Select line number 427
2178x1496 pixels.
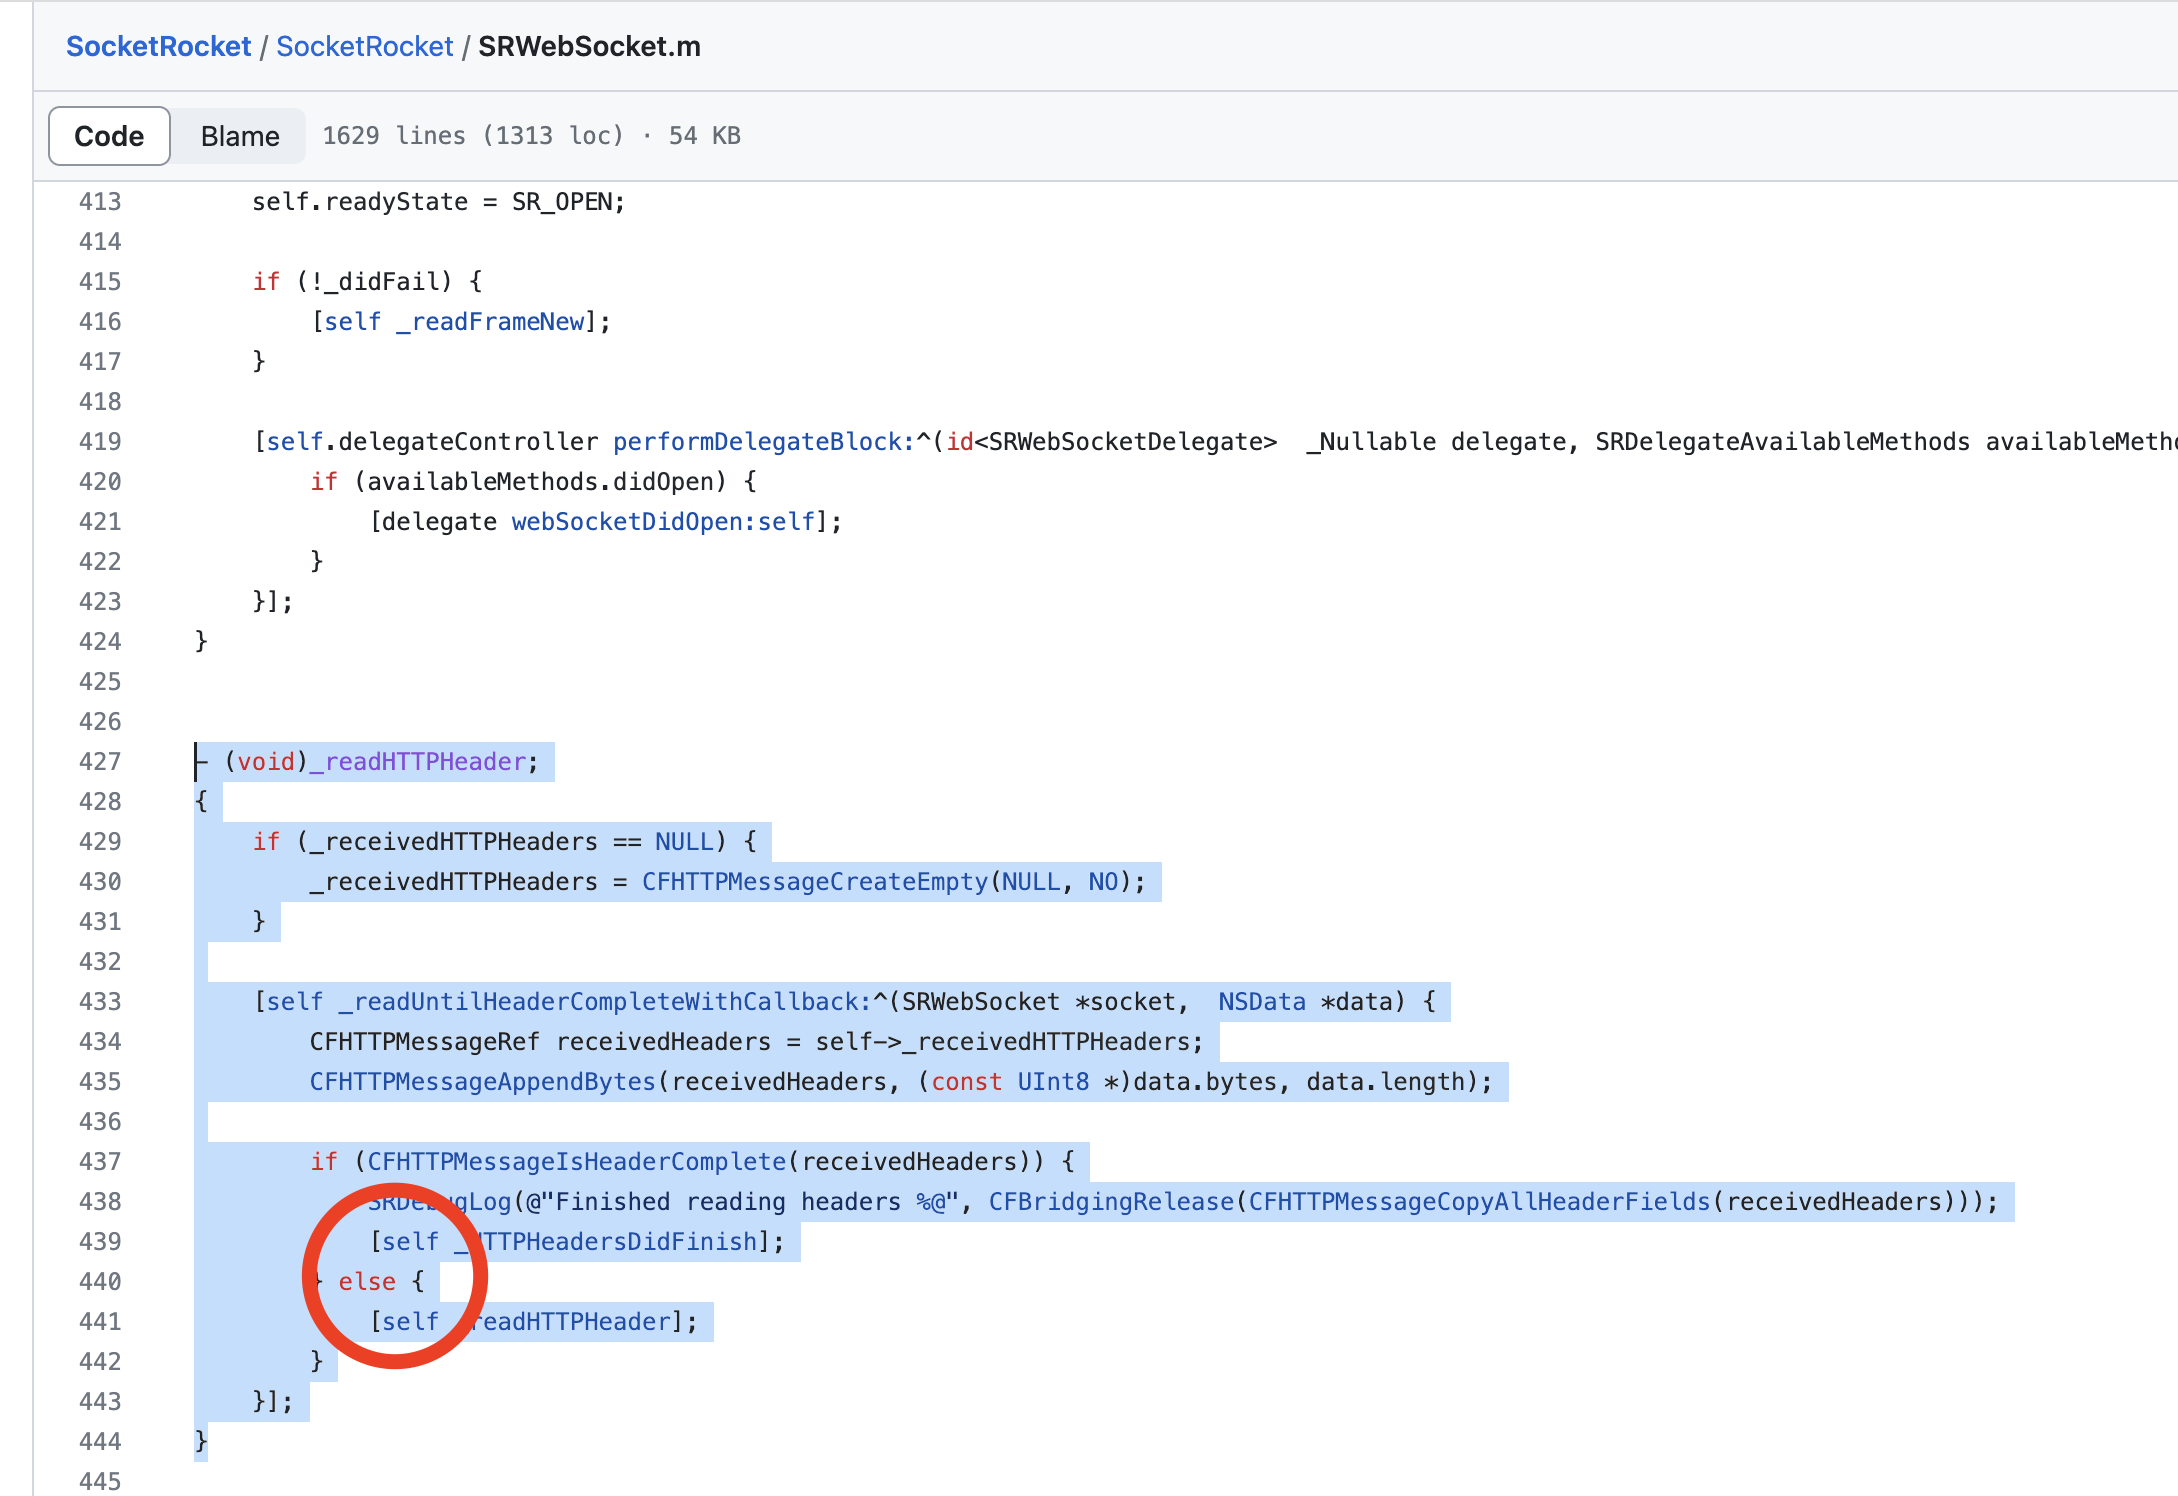(99, 761)
